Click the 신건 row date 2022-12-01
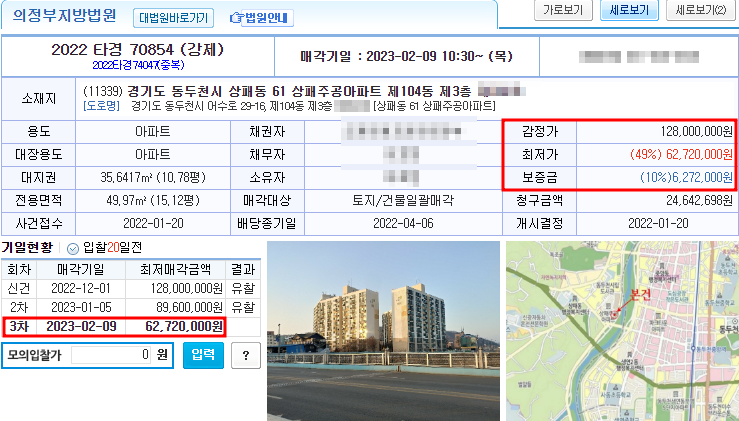 81,289
